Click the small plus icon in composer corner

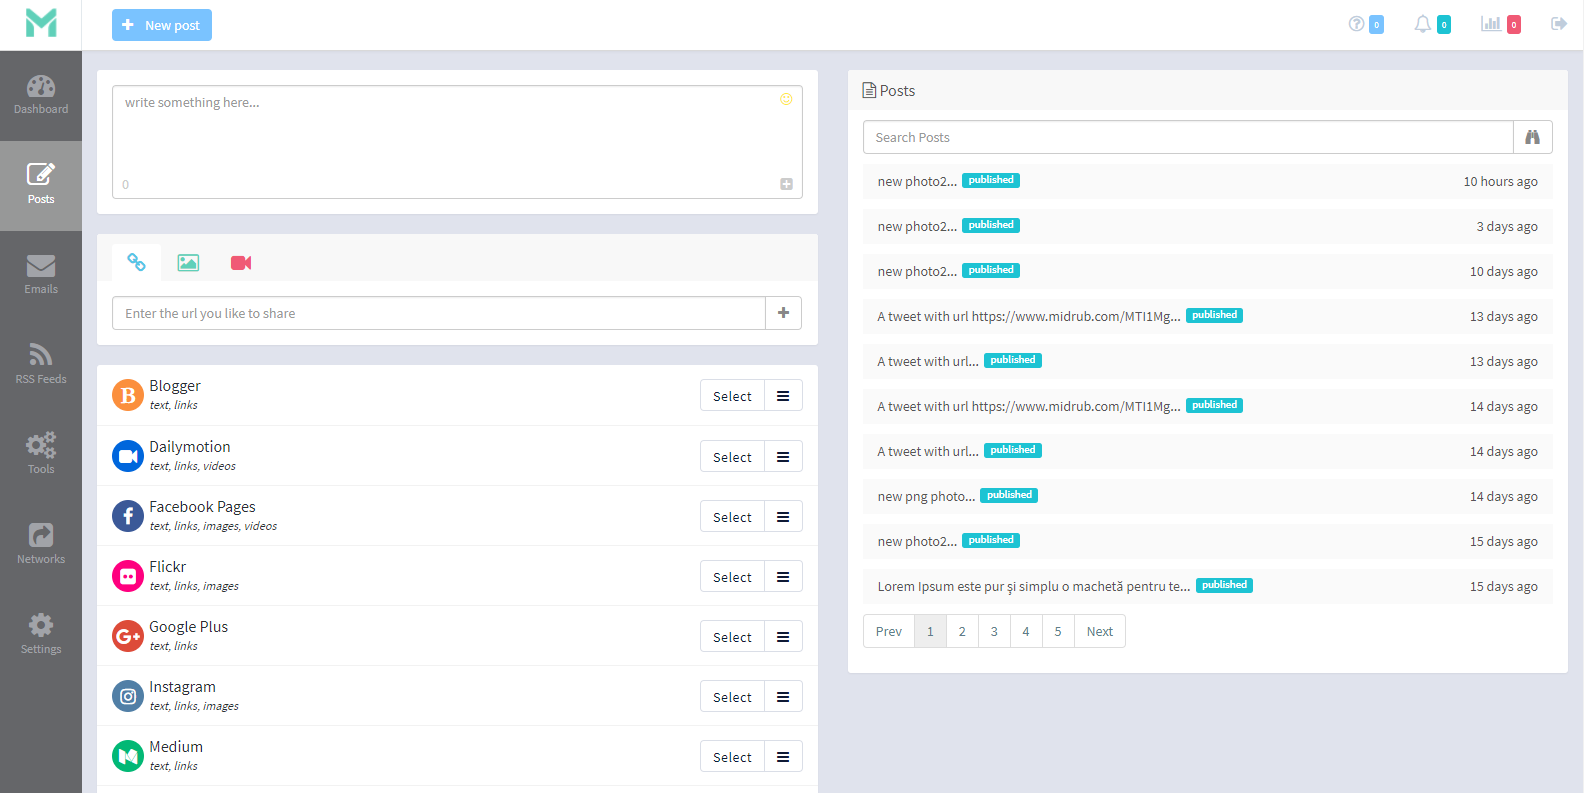tap(786, 184)
